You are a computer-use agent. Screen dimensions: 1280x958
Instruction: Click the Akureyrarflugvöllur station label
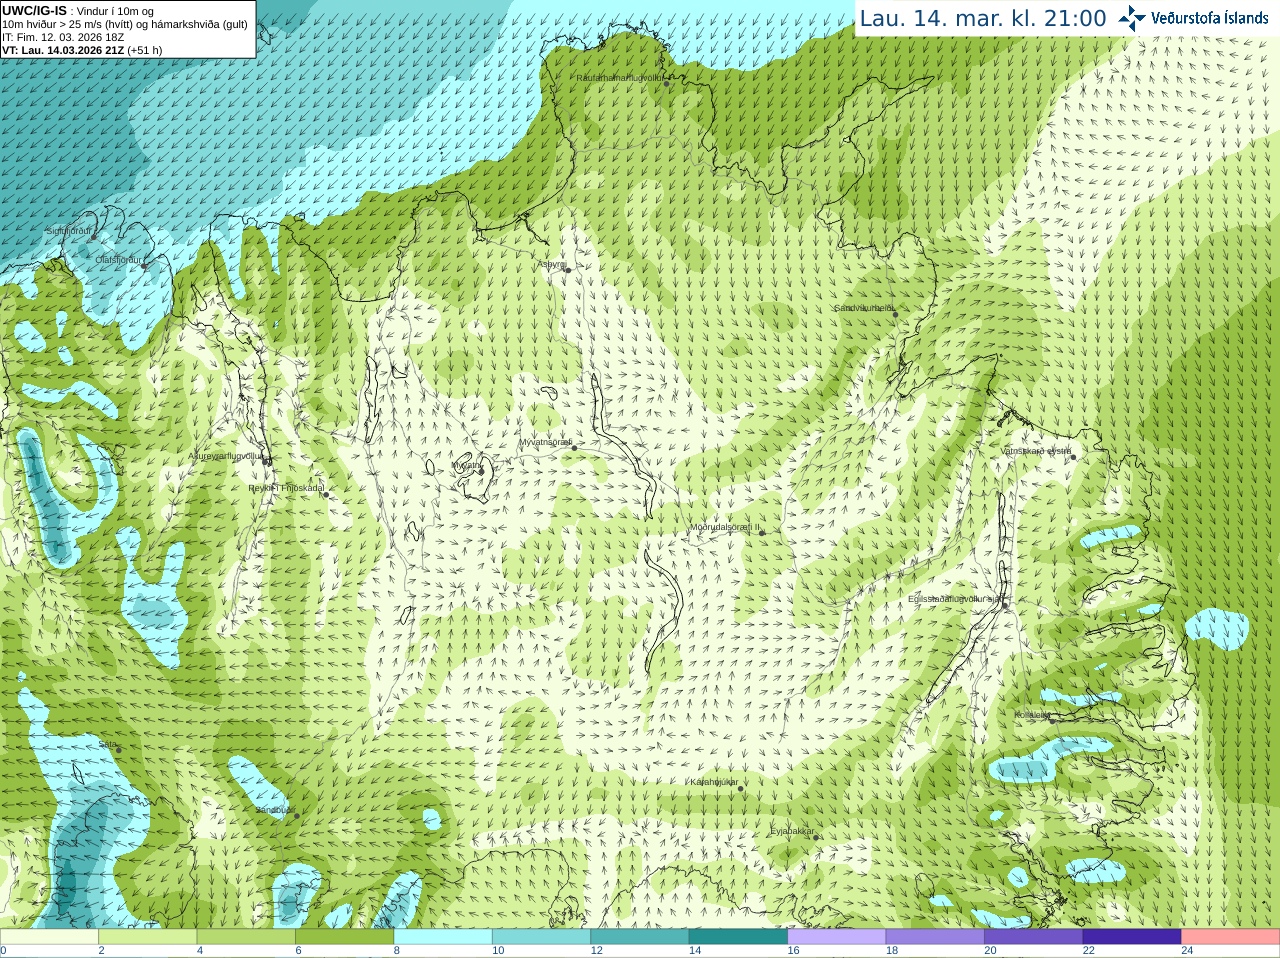pyautogui.click(x=225, y=455)
